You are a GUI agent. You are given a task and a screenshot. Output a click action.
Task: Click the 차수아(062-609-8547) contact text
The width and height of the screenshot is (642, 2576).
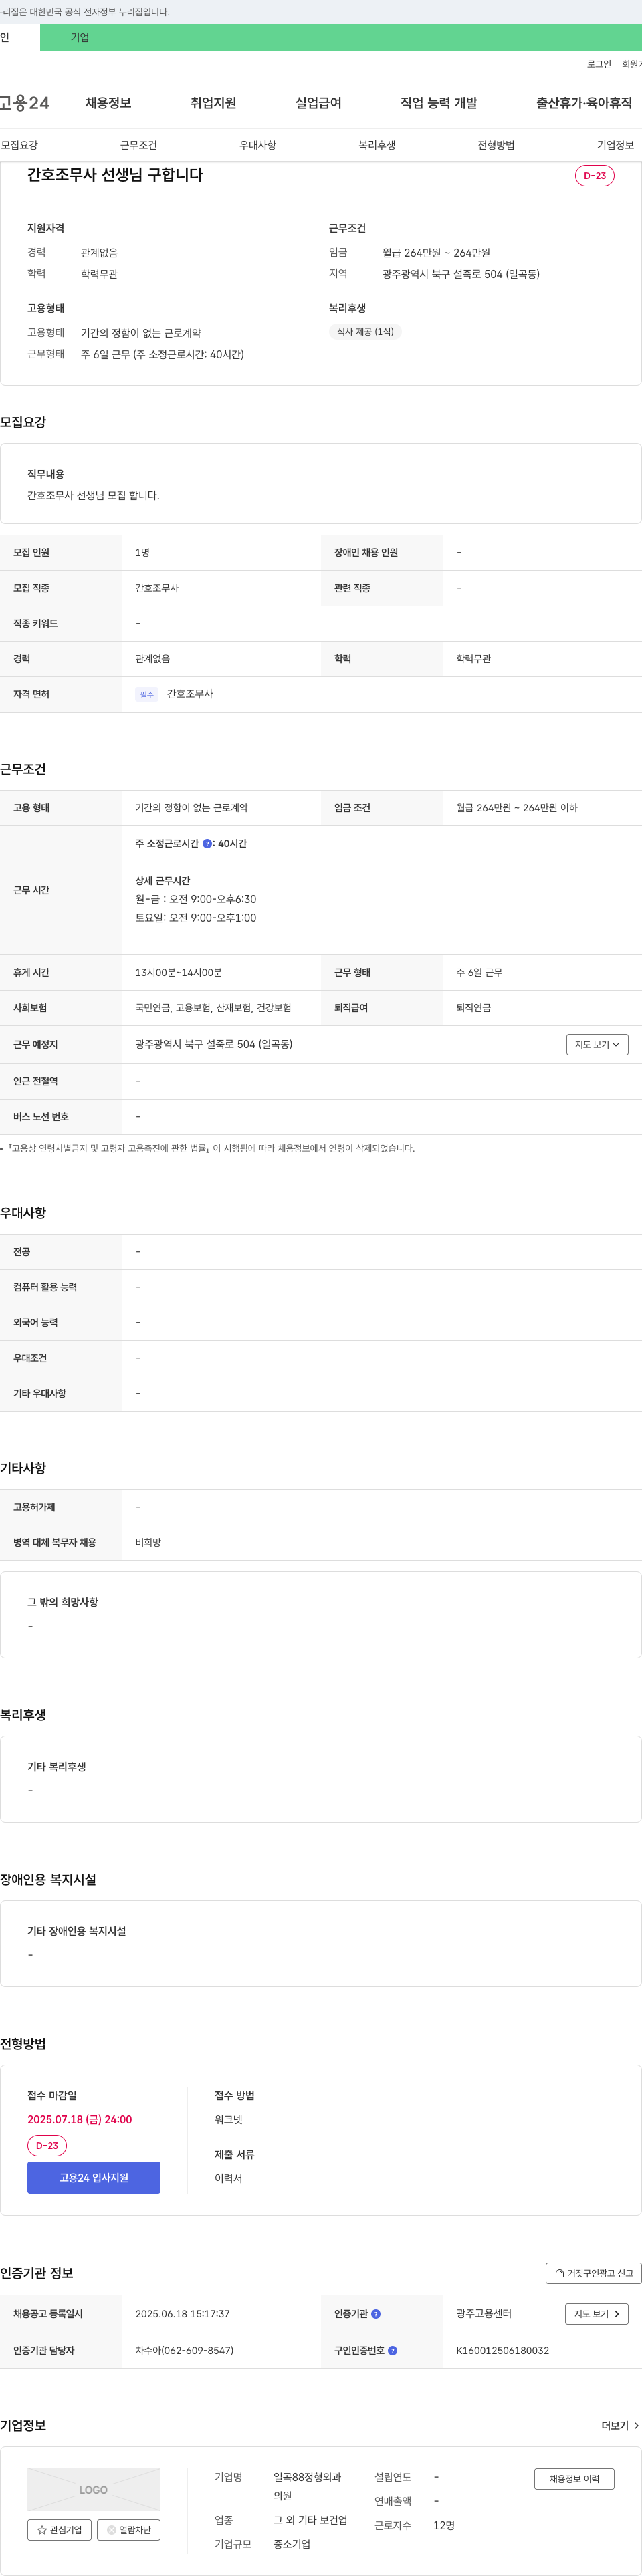[x=185, y=2351]
